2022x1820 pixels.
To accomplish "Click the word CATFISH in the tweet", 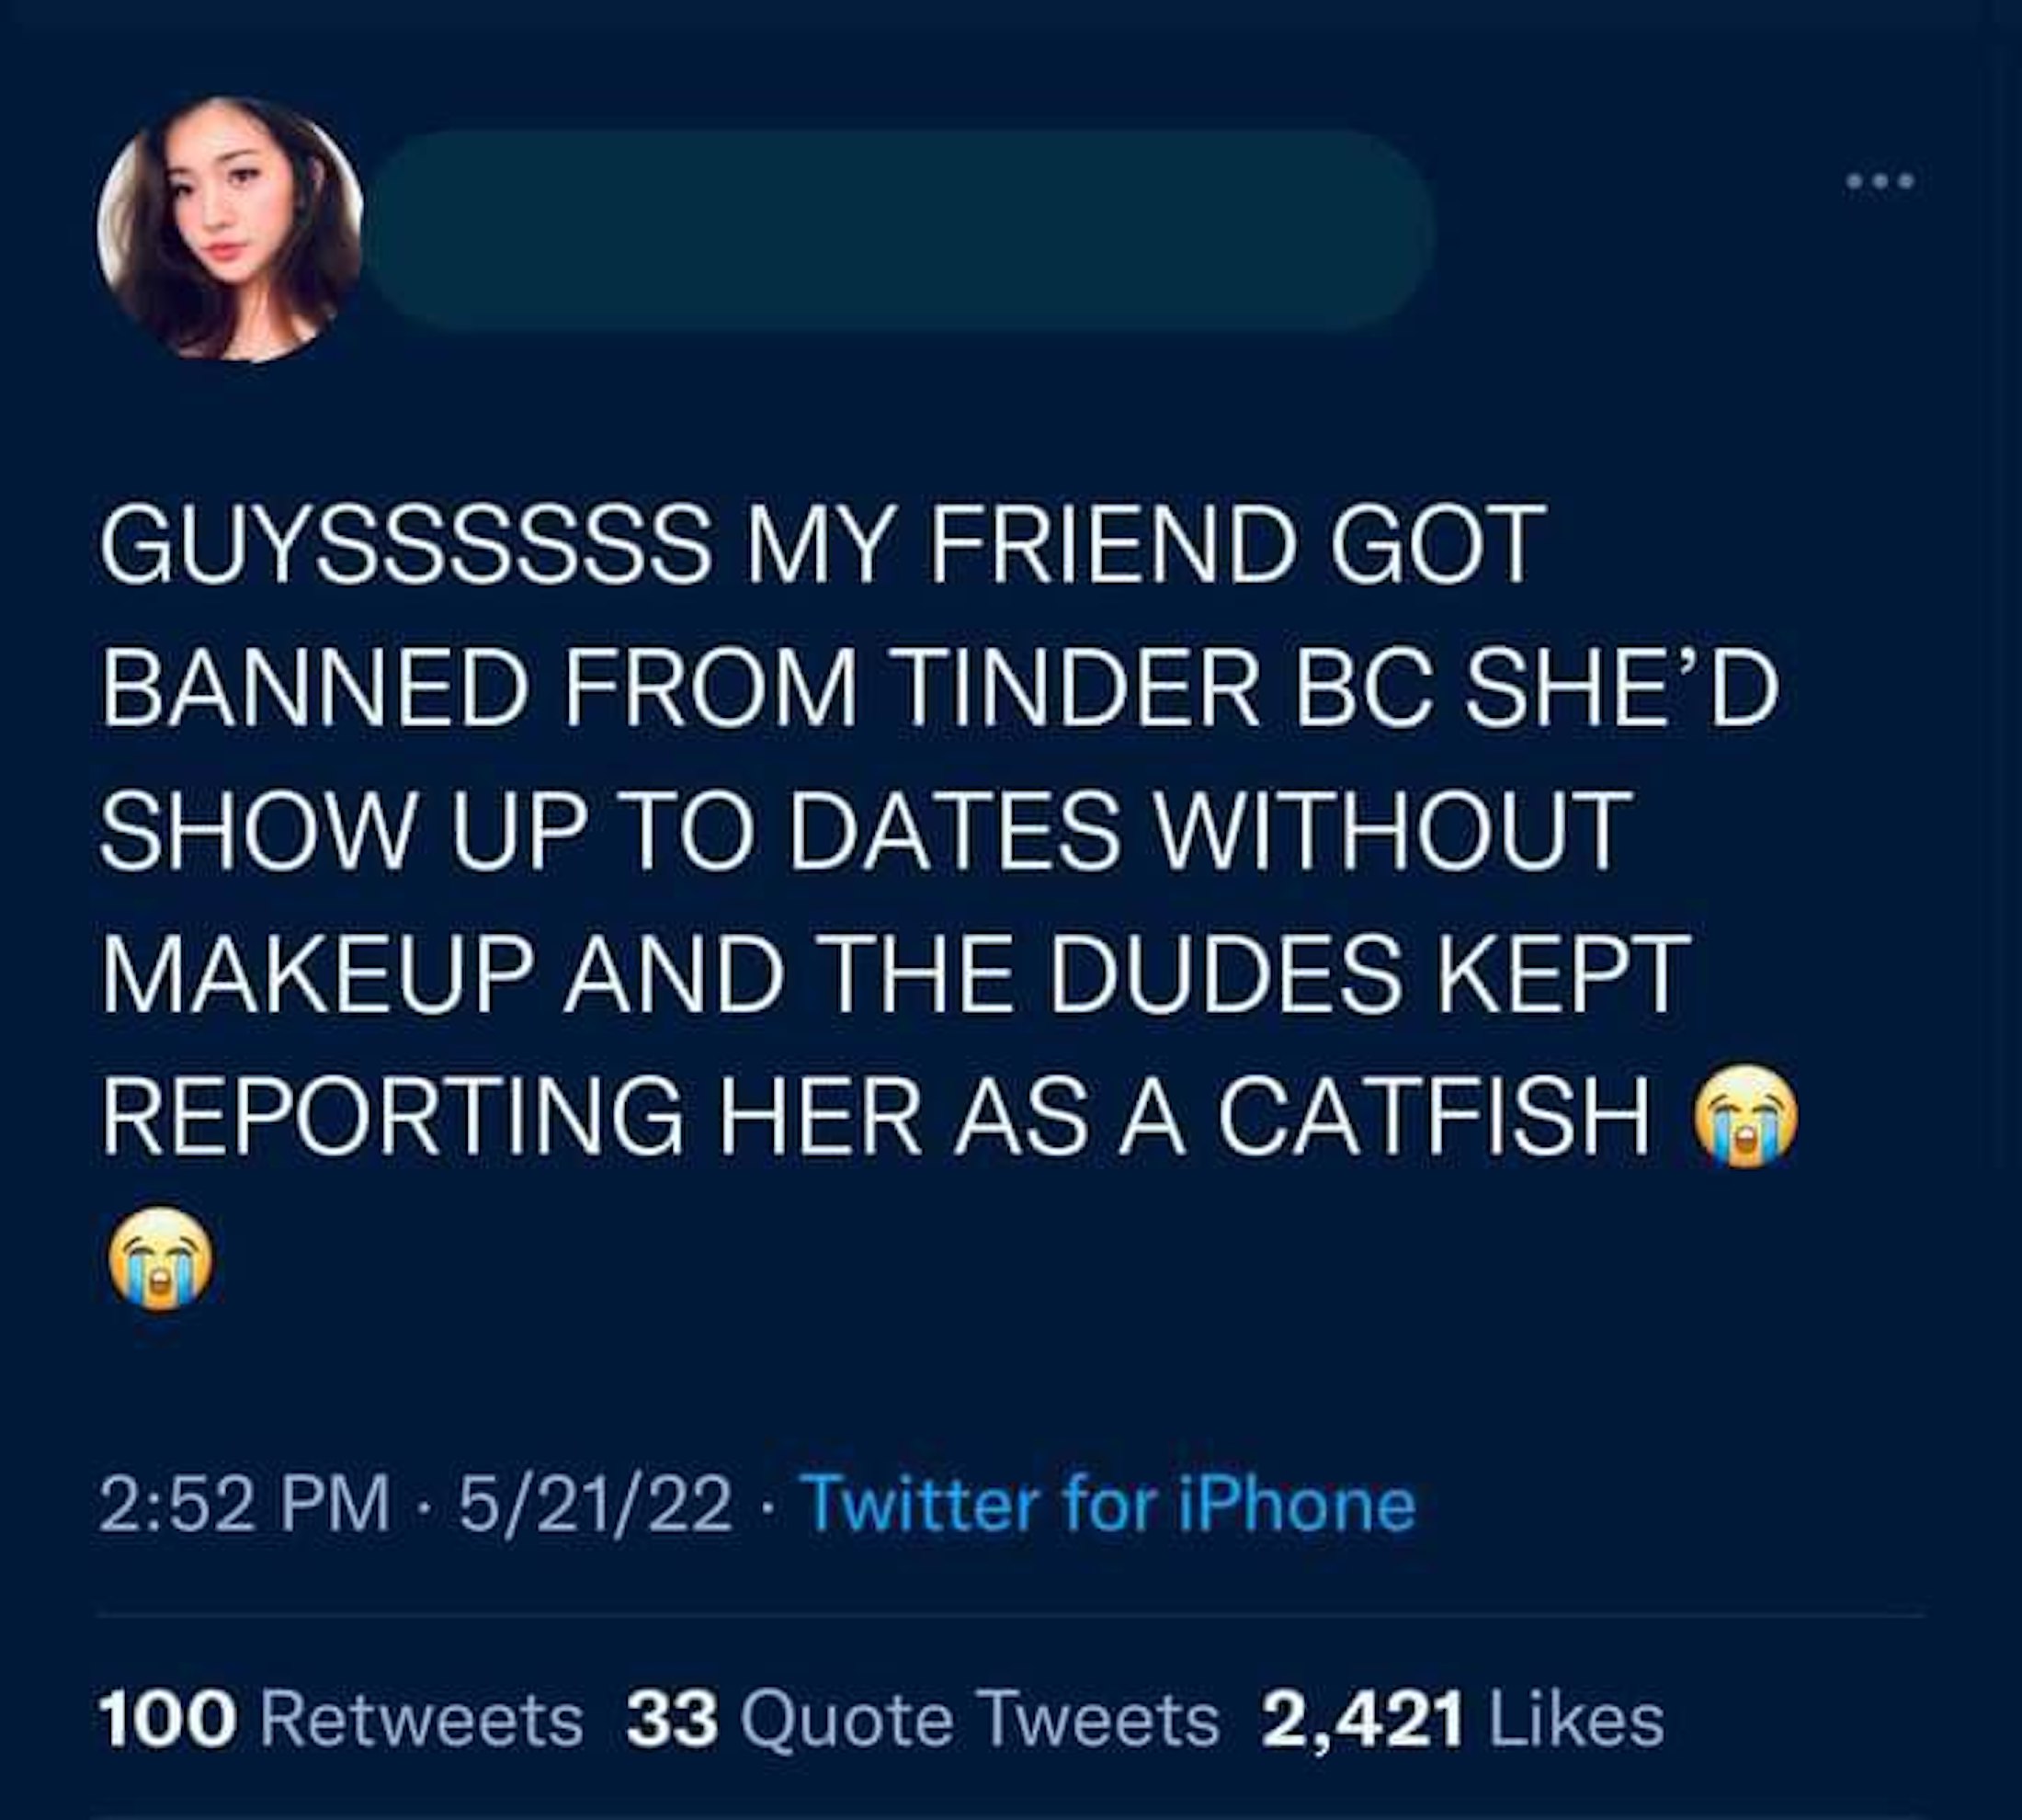I will point(1434,1115).
